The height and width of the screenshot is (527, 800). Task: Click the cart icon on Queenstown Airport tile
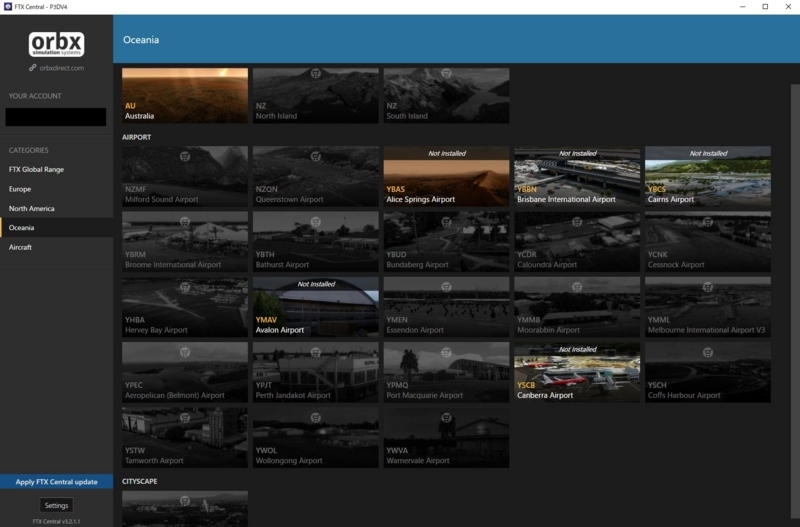[x=316, y=156]
